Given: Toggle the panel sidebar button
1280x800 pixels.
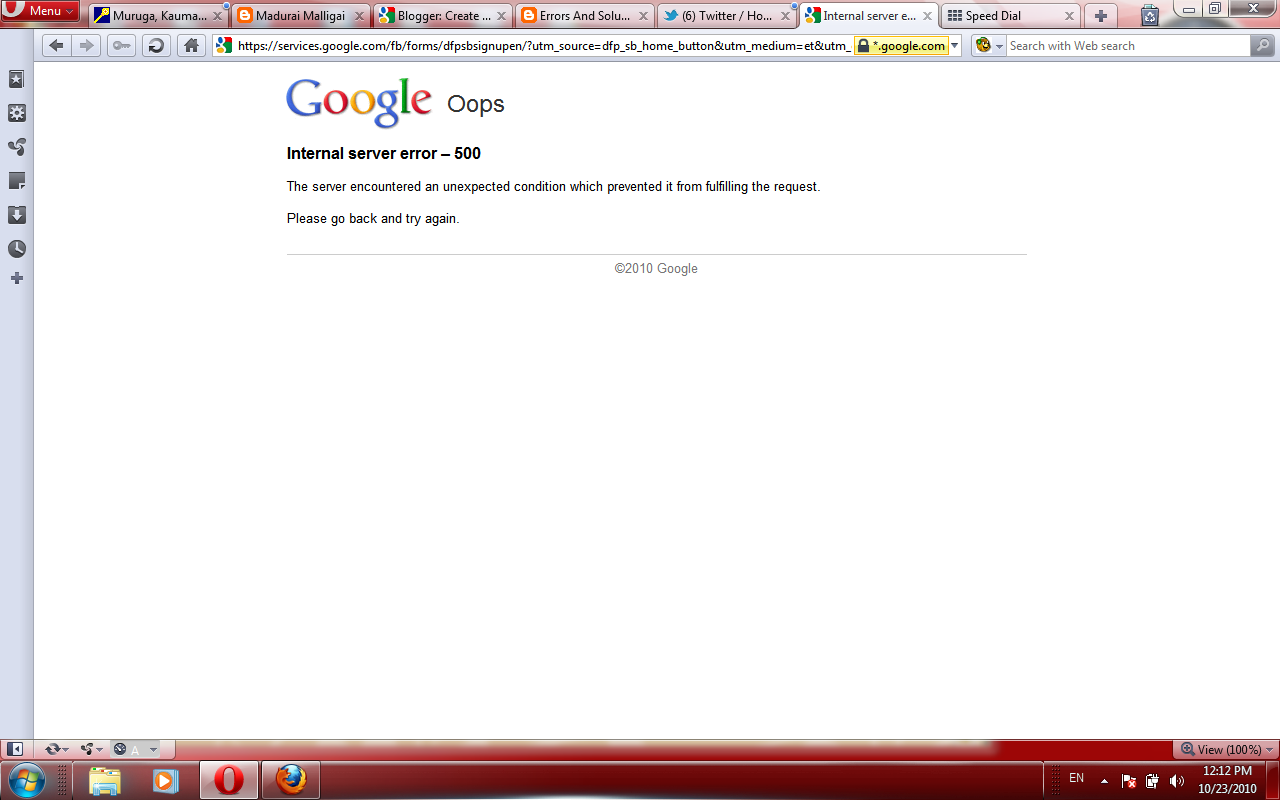Looking at the screenshot, I should [x=15, y=749].
